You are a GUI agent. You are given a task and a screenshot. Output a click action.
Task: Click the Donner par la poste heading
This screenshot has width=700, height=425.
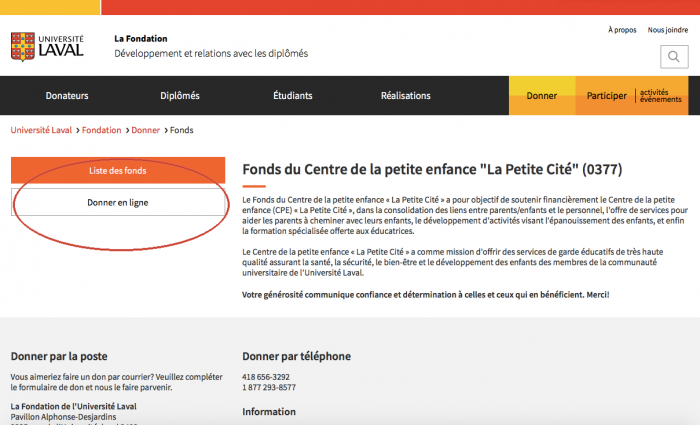pyautogui.click(x=59, y=356)
